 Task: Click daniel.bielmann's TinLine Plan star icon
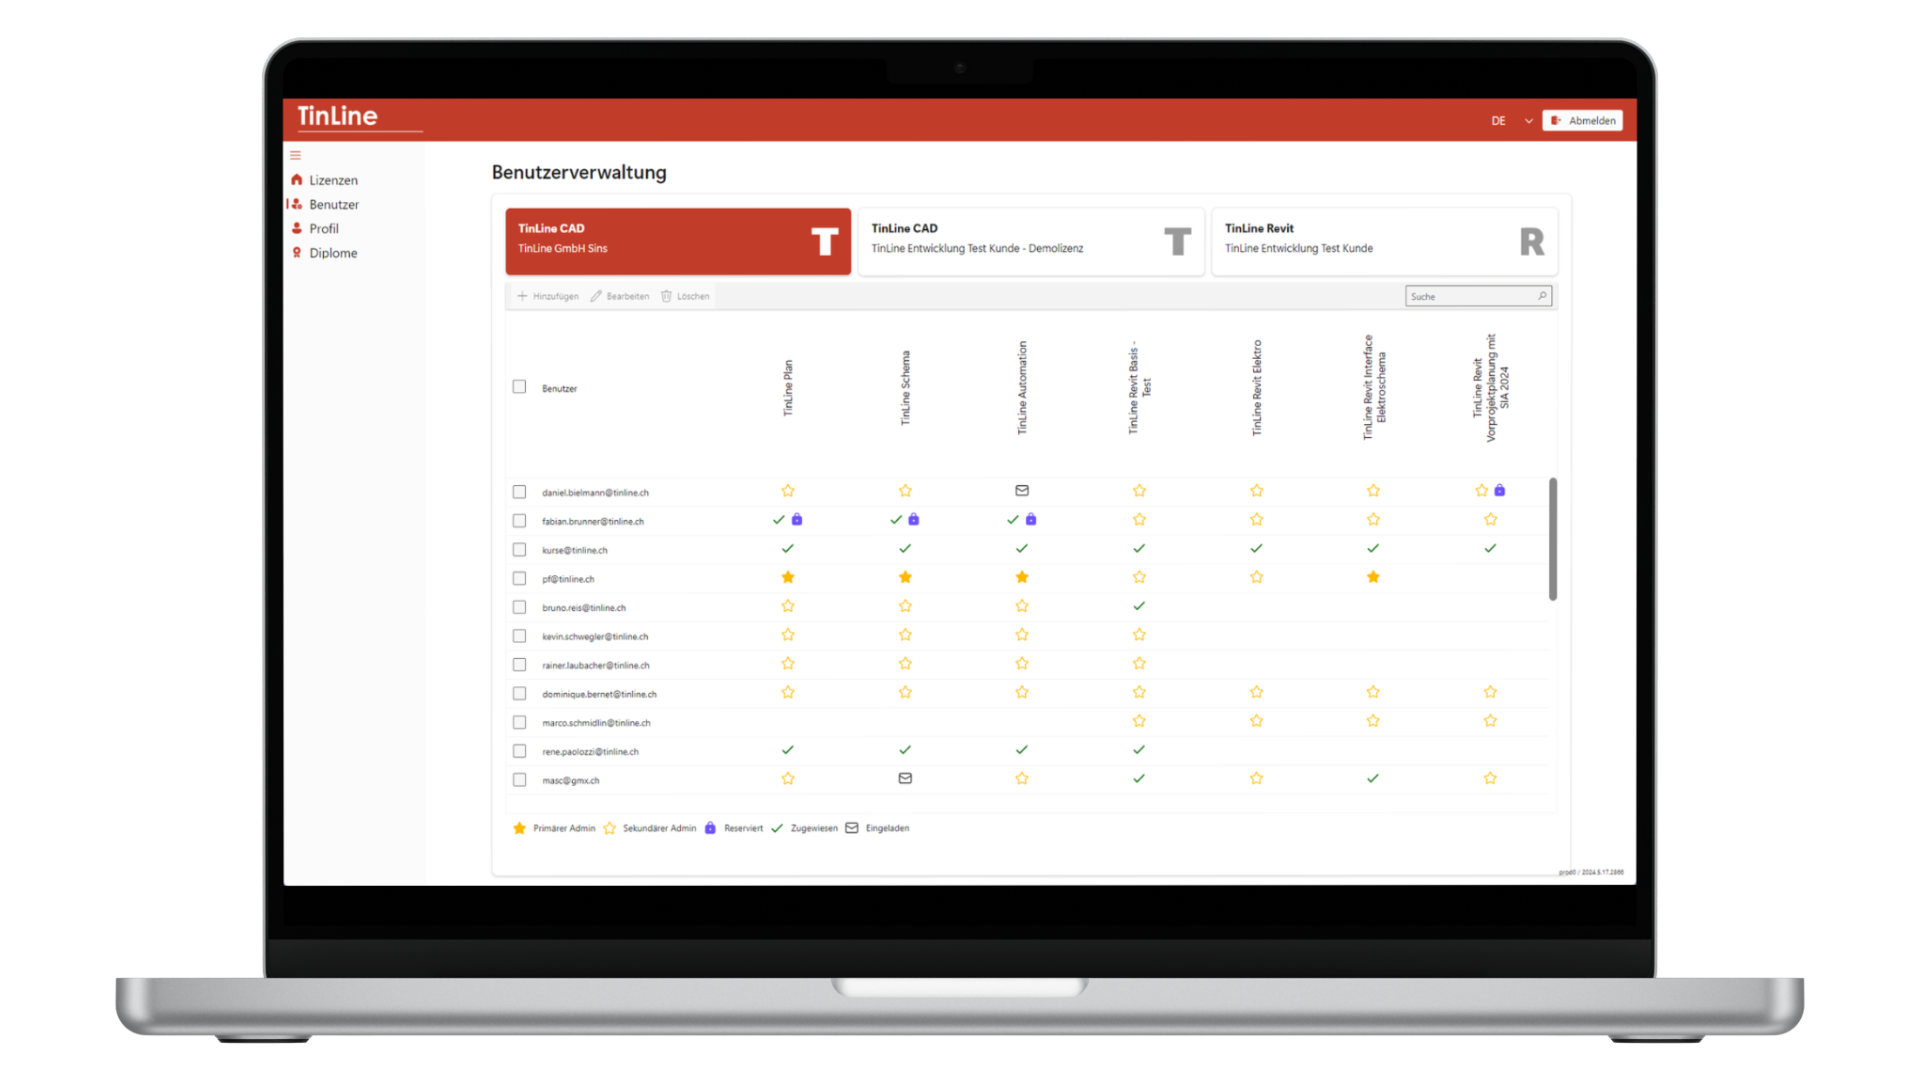pyautogui.click(x=788, y=491)
